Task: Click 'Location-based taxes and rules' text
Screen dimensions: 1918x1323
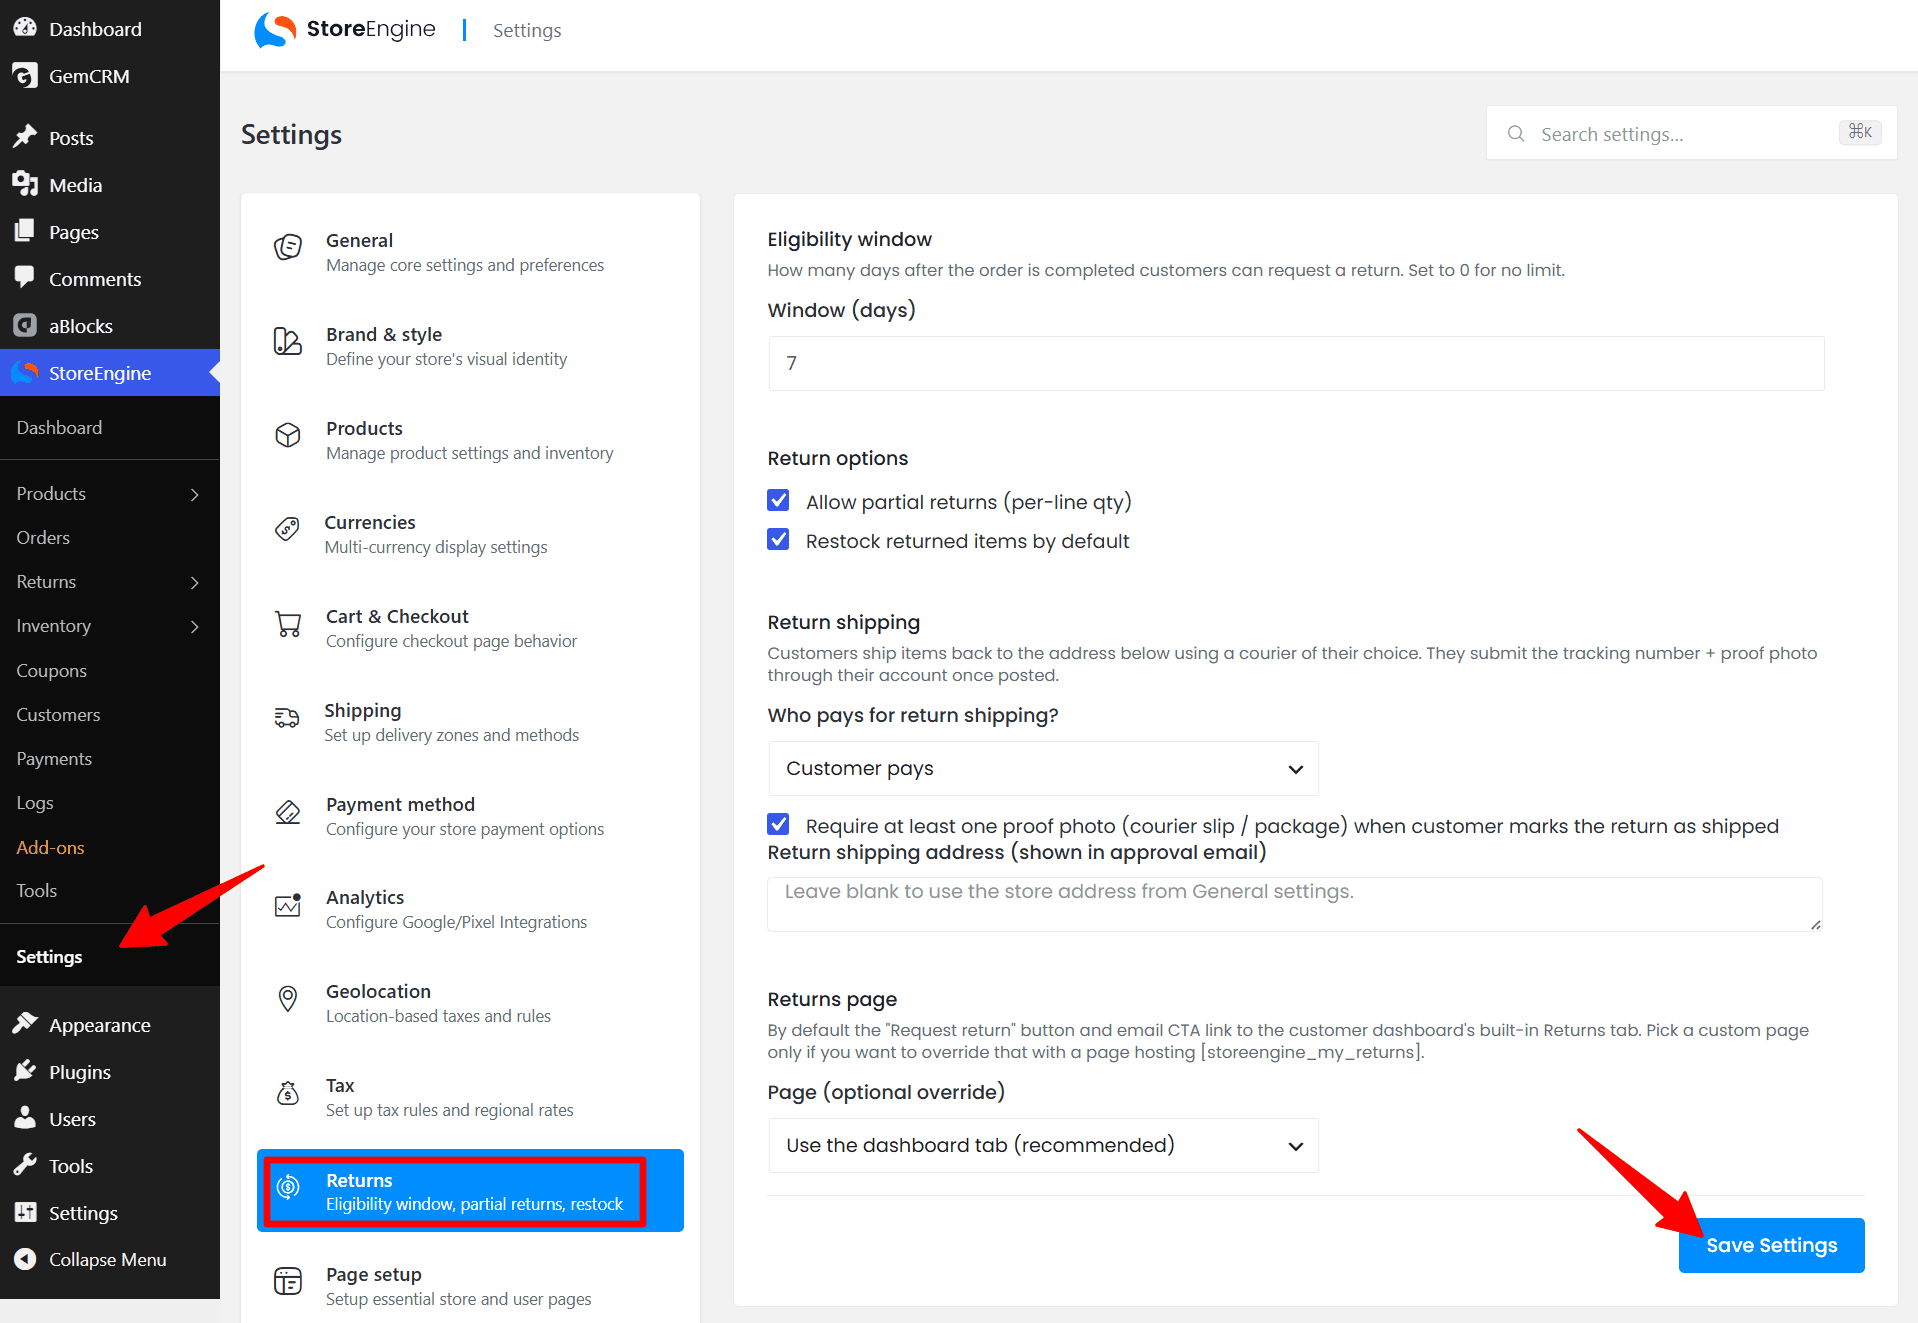Action: click(x=438, y=1016)
